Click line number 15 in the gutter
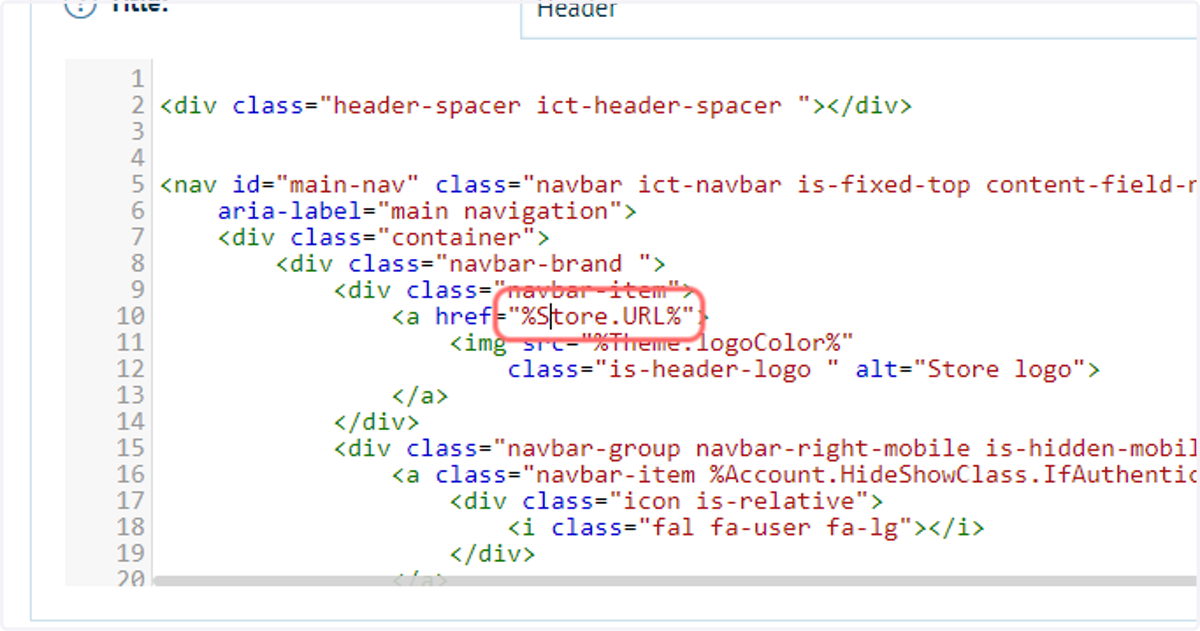1200x631 pixels. [x=131, y=448]
